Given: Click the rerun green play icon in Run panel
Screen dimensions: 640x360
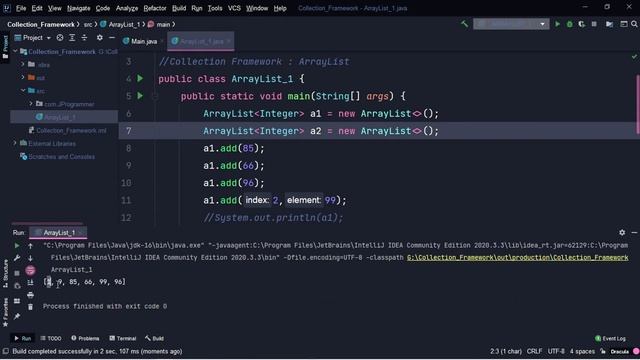Looking at the screenshot, I should [17, 245].
